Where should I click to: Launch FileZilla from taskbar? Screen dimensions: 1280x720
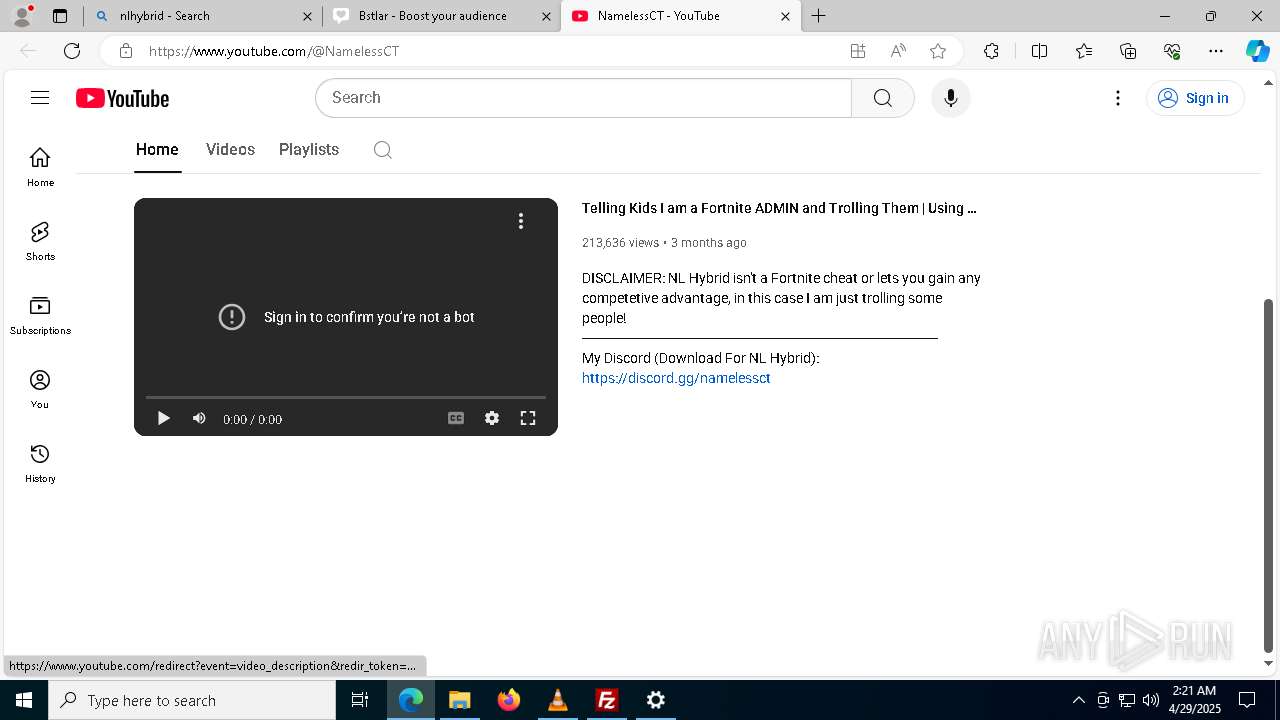[x=607, y=700]
